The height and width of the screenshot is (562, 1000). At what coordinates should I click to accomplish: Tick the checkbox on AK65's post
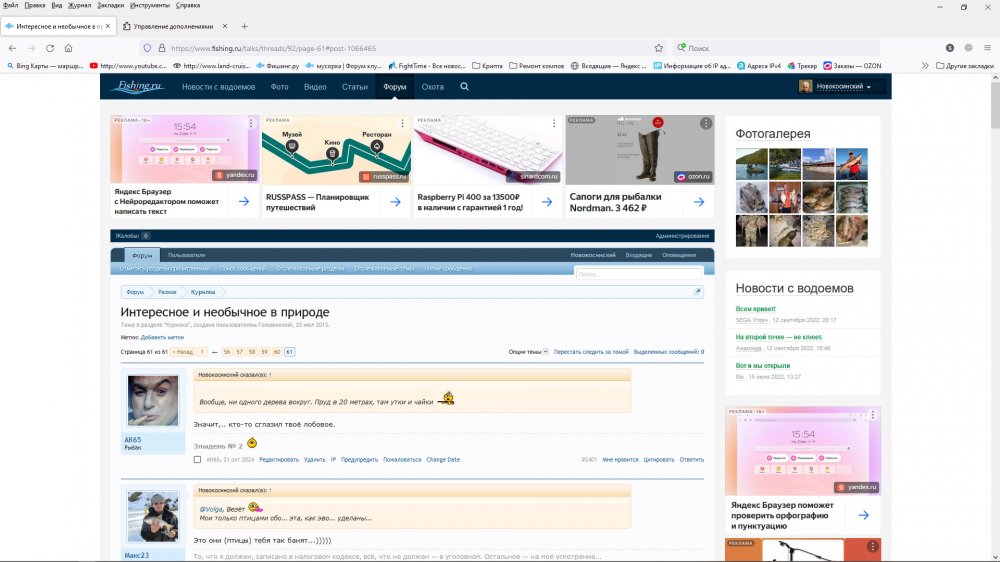[198, 459]
